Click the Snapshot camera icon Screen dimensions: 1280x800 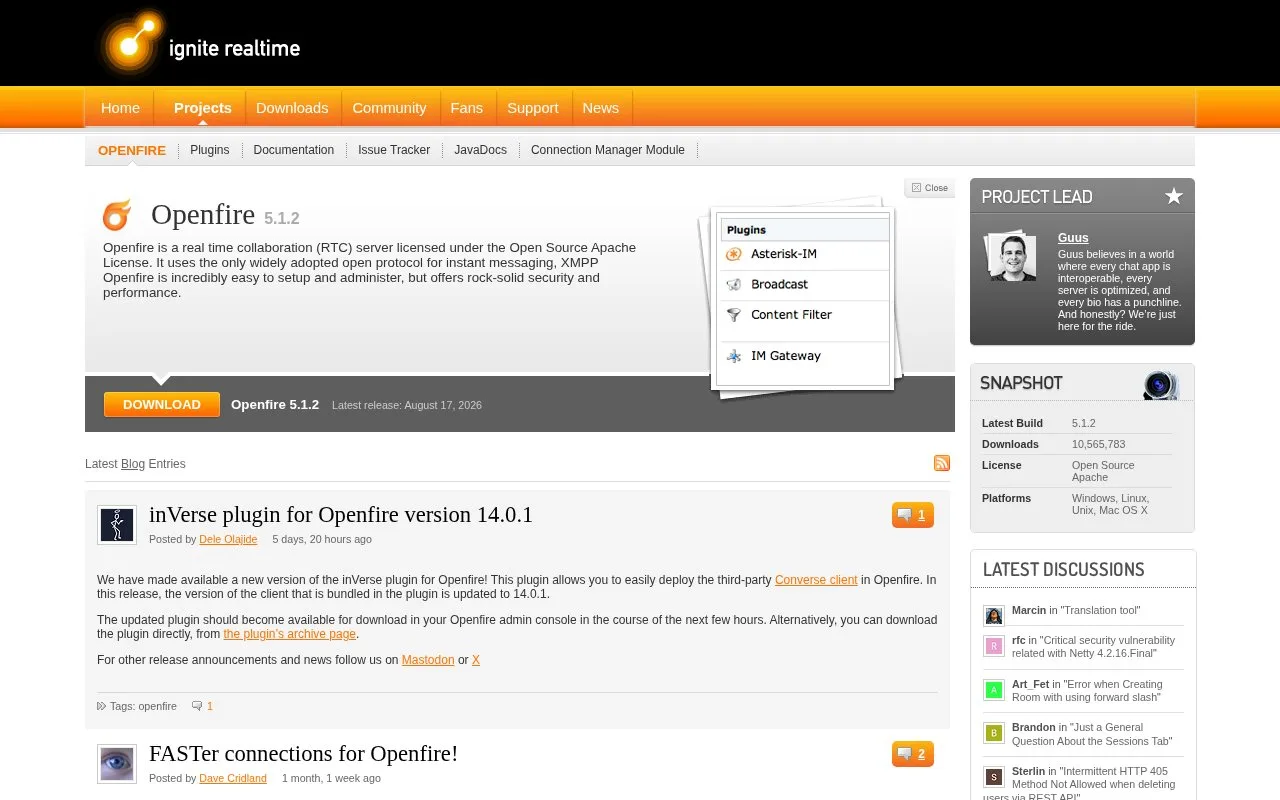pyautogui.click(x=1160, y=384)
